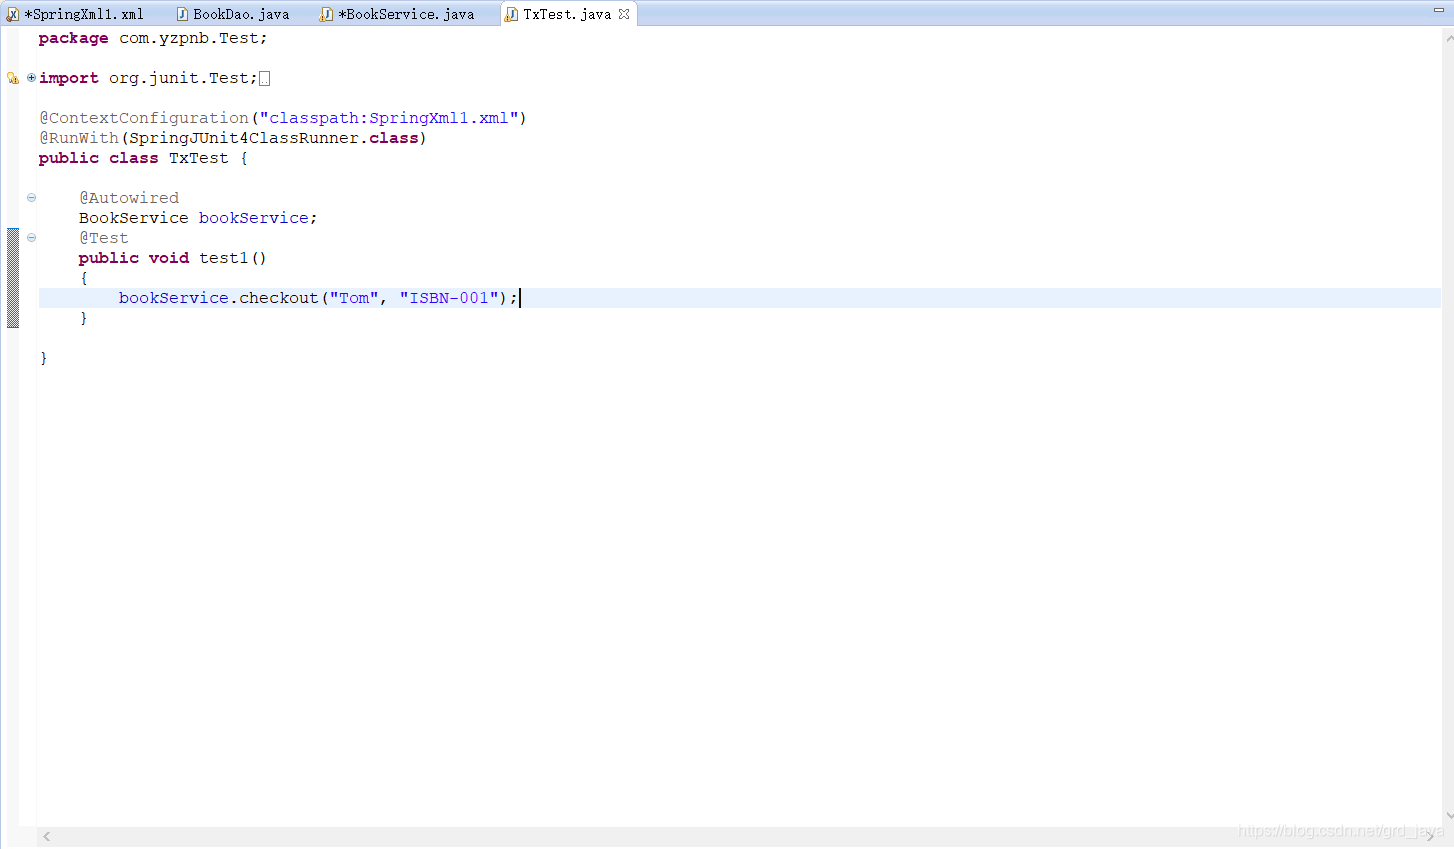Click the Java file icon on TxTest.java tab
The image size is (1454, 849).
(511, 14)
